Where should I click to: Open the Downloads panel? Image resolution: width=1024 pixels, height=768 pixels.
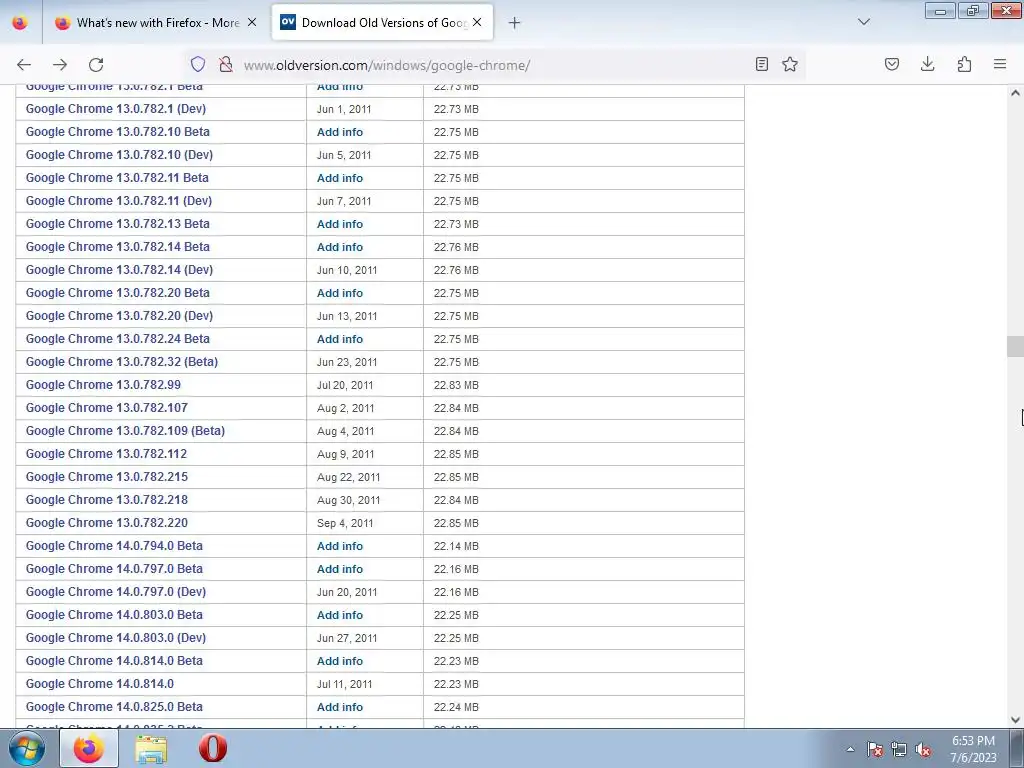pos(927,64)
